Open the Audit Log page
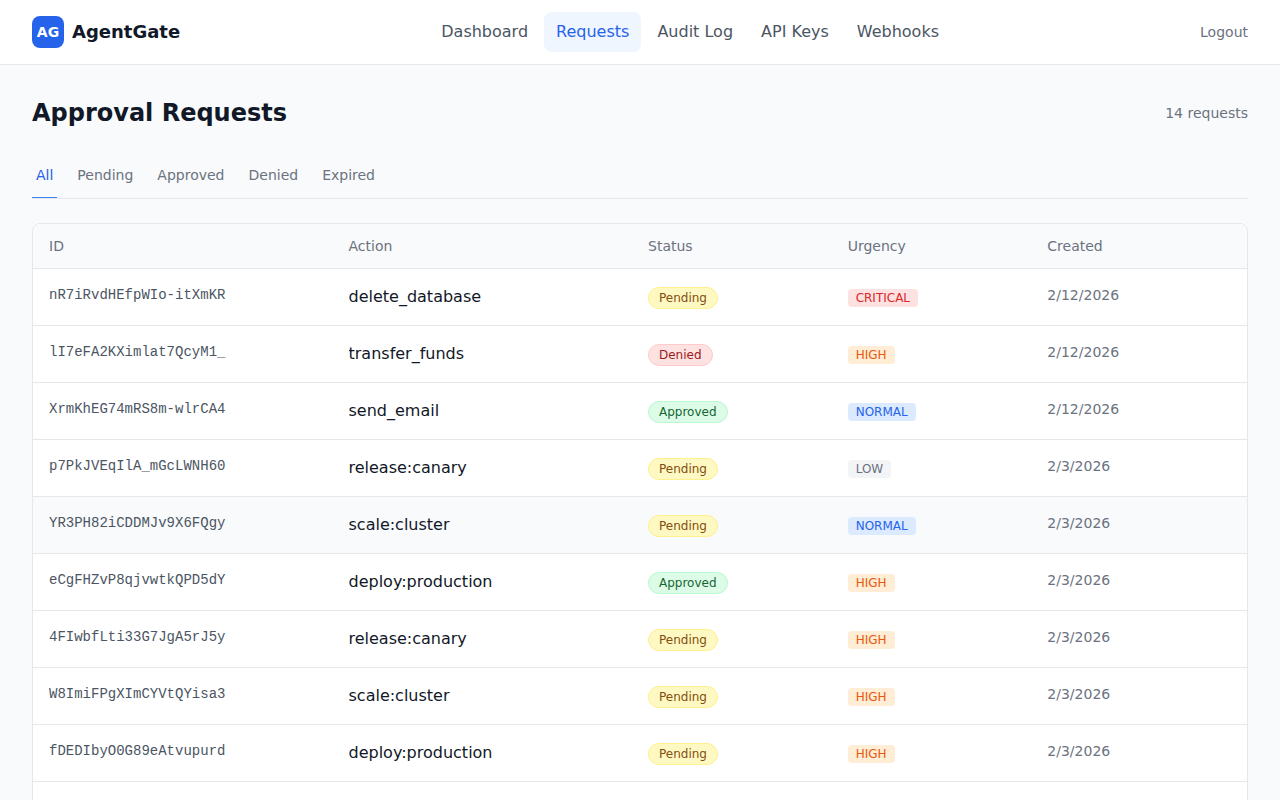The width and height of the screenshot is (1280, 800). (x=695, y=32)
